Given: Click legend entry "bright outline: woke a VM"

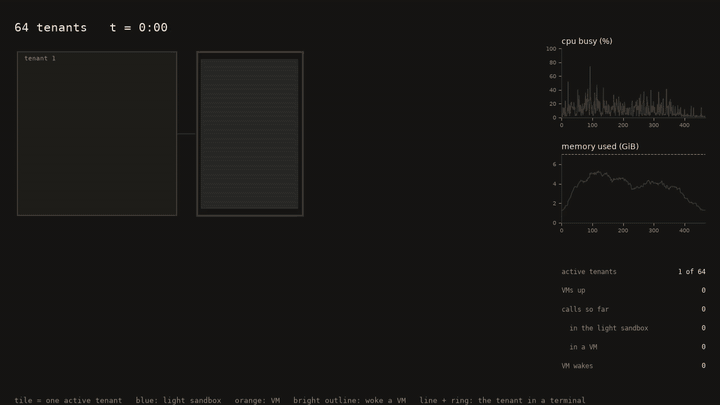Looking at the screenshot, I should point(349,400).
